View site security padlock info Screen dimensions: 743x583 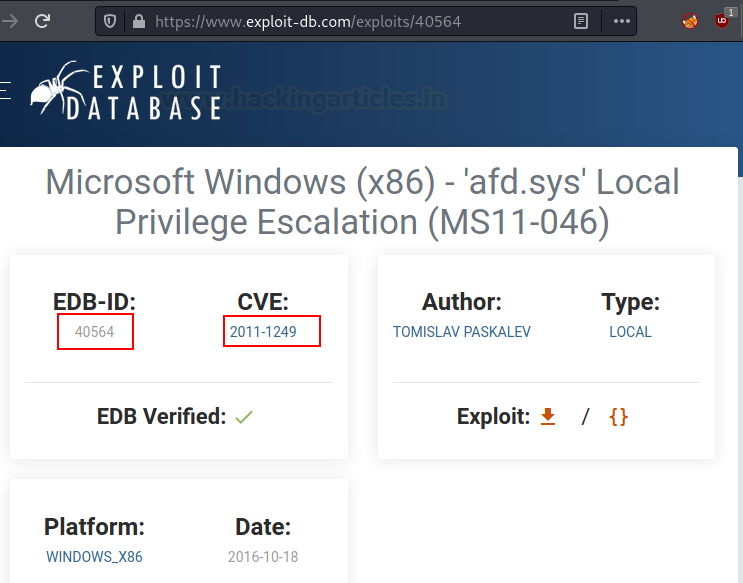point(138,21)
